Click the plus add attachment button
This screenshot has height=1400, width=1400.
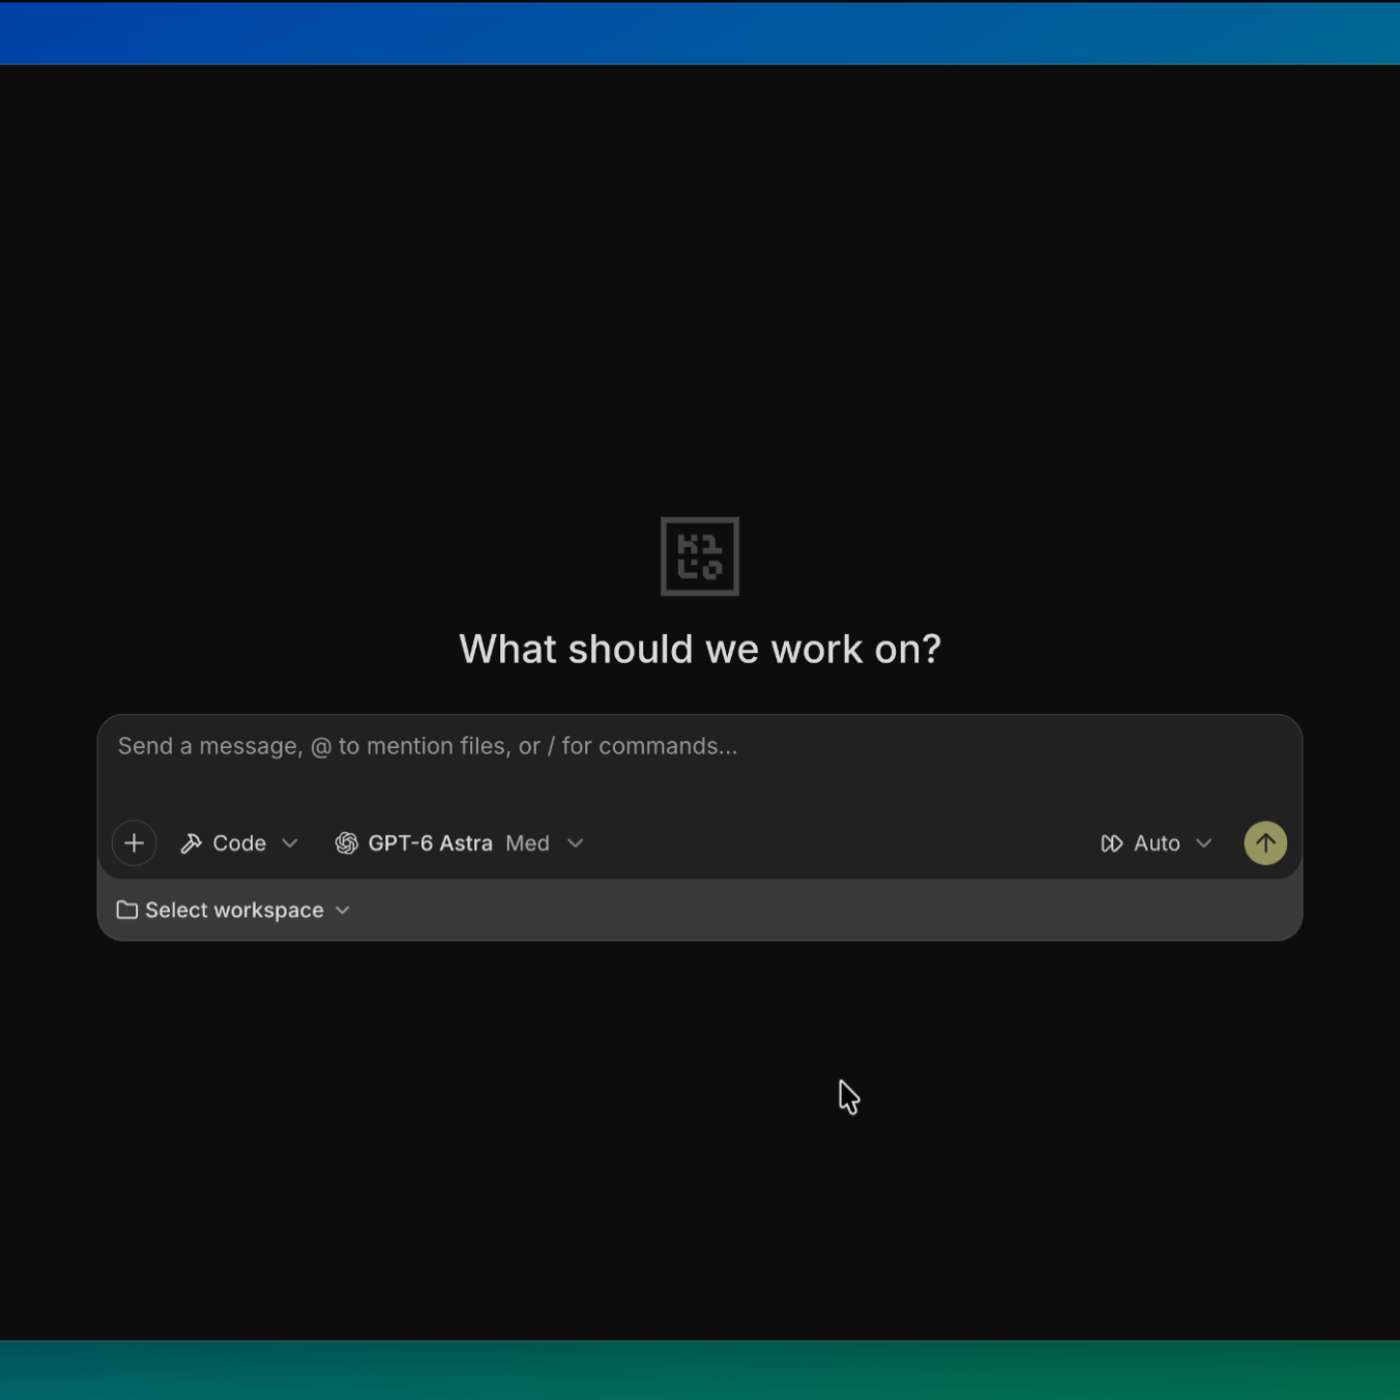pos(134,843)
